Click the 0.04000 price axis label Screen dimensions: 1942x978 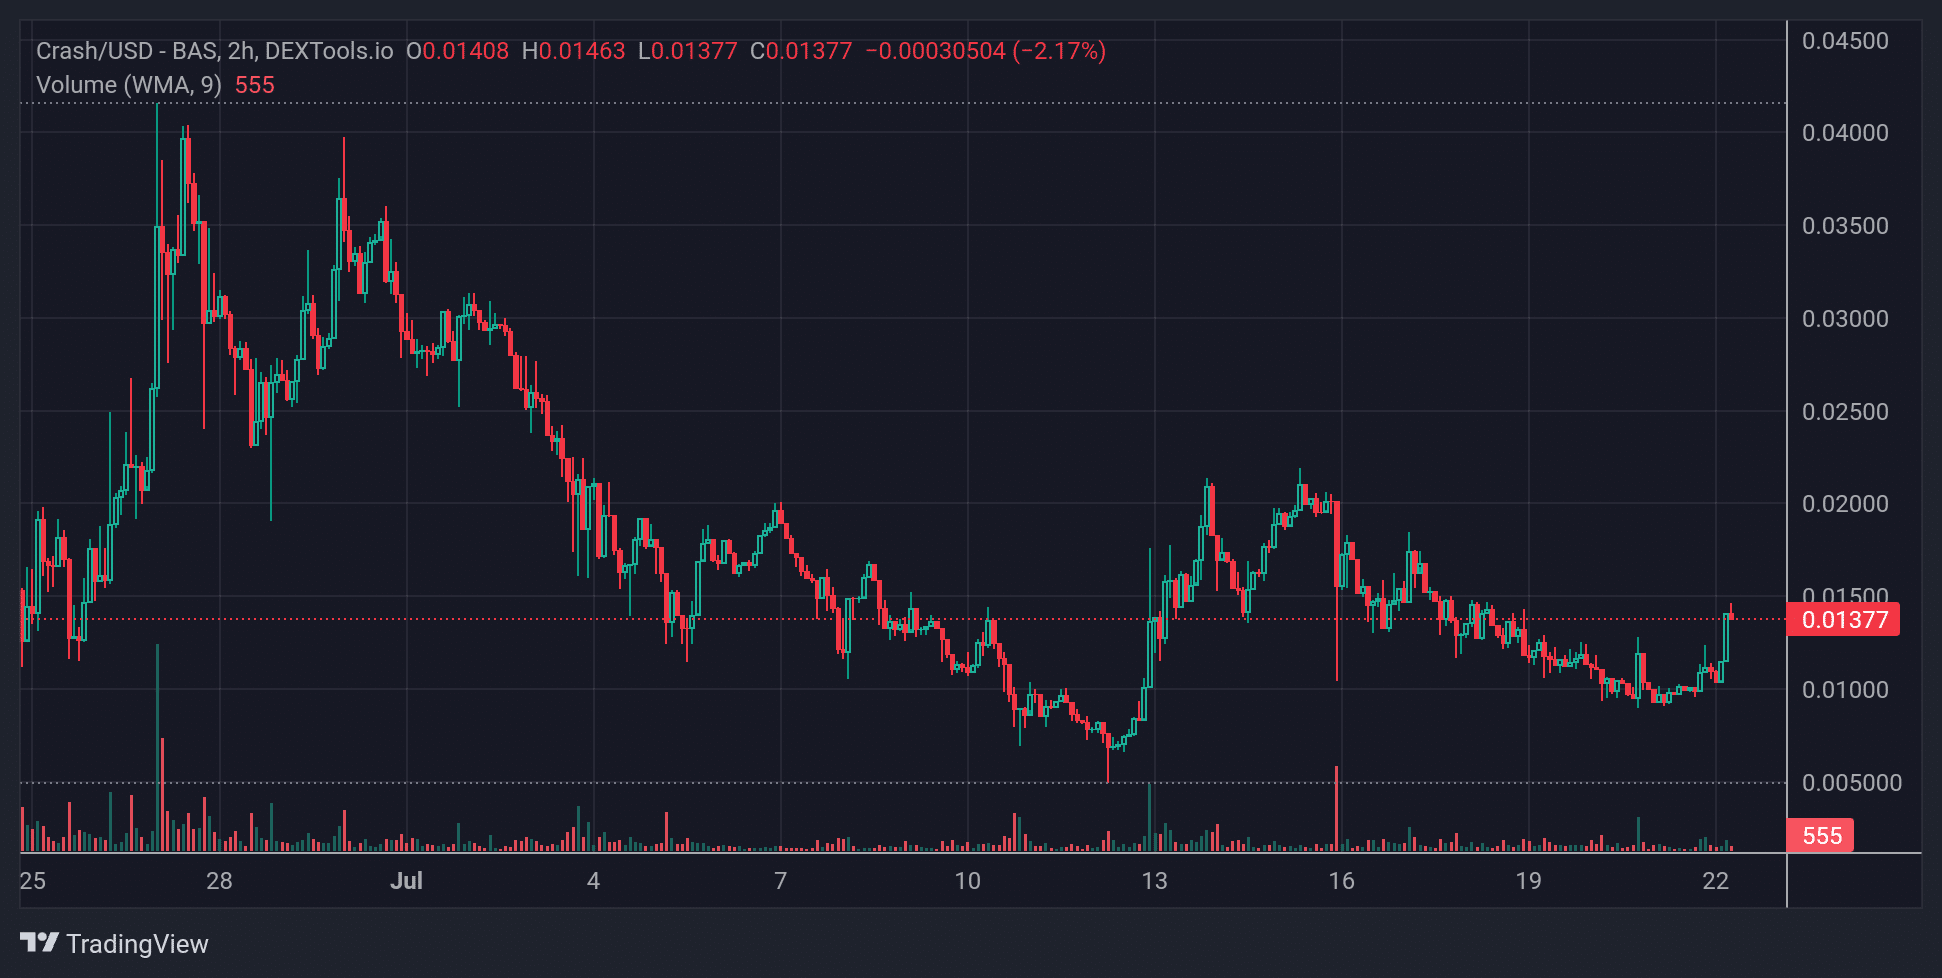(x=1845, y=133)
